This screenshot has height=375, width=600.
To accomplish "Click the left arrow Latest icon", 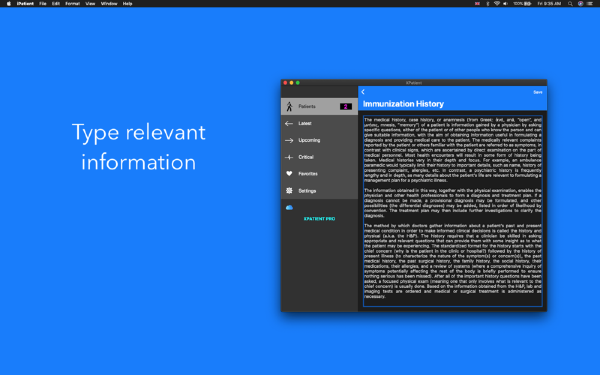I will point(289,123).
